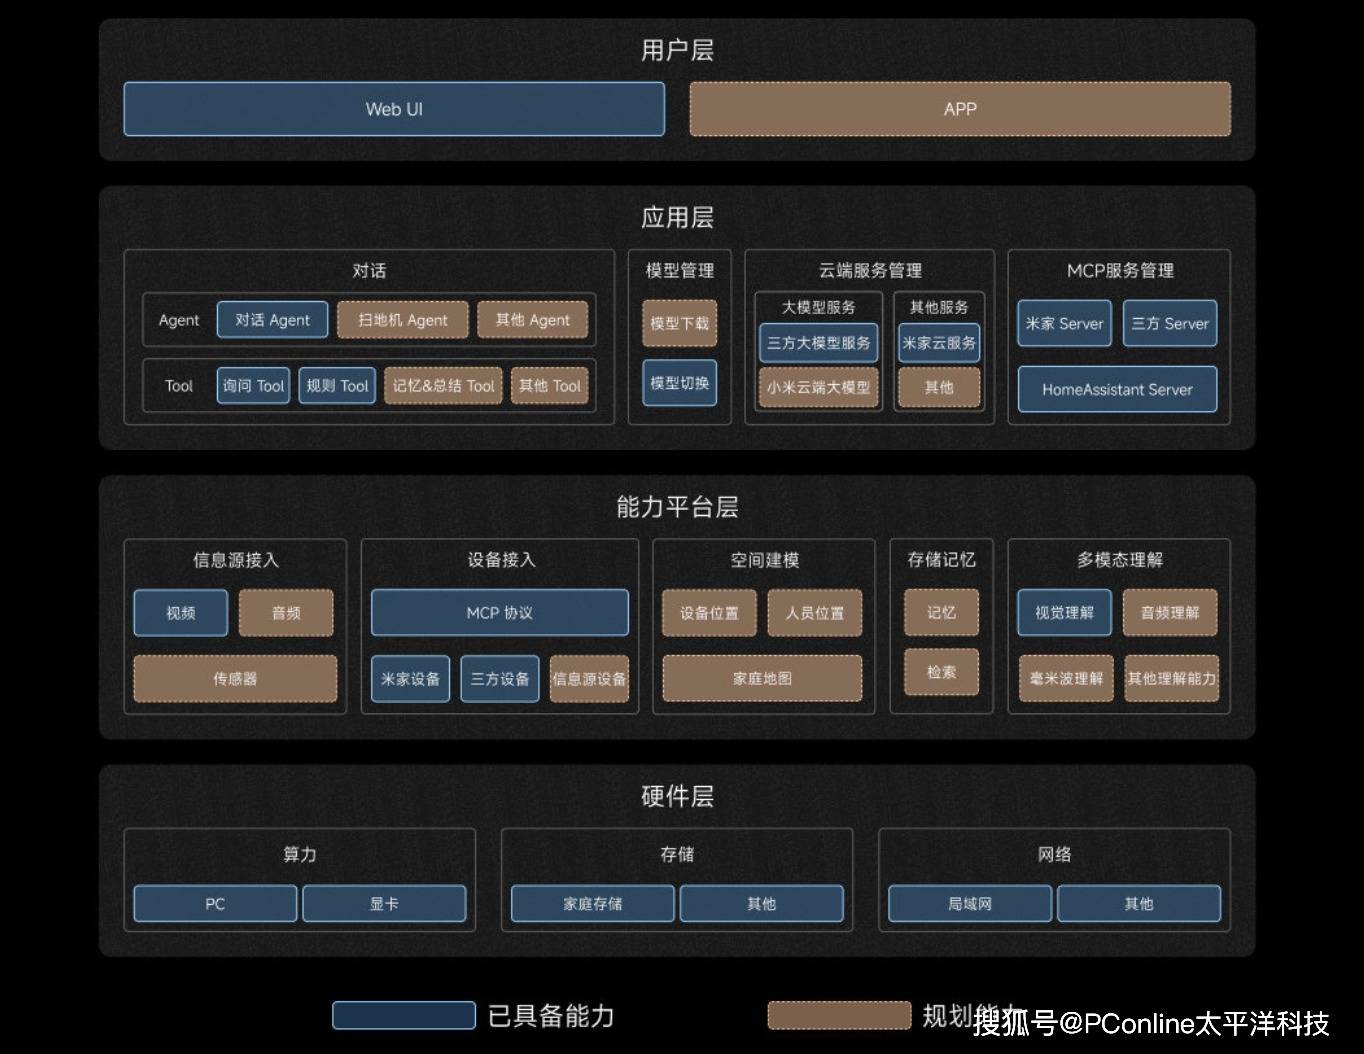Select the APP block in 用户层
The width and height of the screenshot is (1364, 1054).
[x=959, y=109]
